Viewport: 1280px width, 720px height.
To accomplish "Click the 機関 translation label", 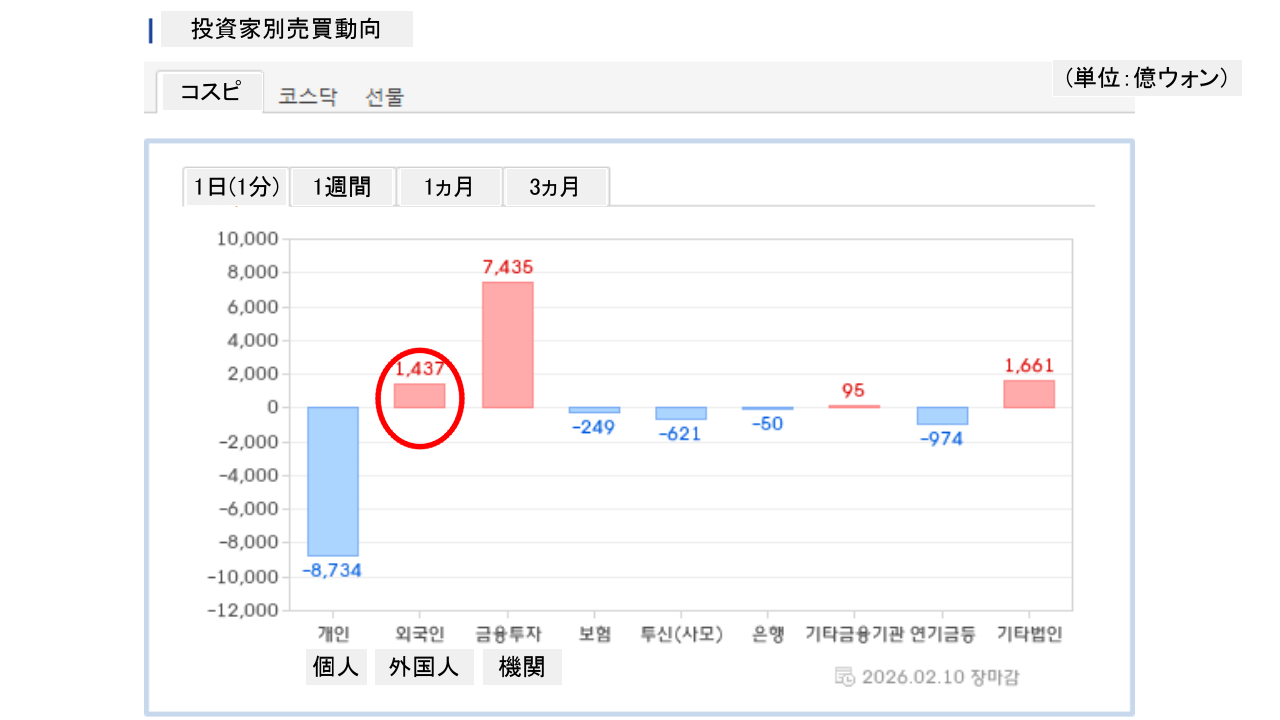I will pos(522,667).
